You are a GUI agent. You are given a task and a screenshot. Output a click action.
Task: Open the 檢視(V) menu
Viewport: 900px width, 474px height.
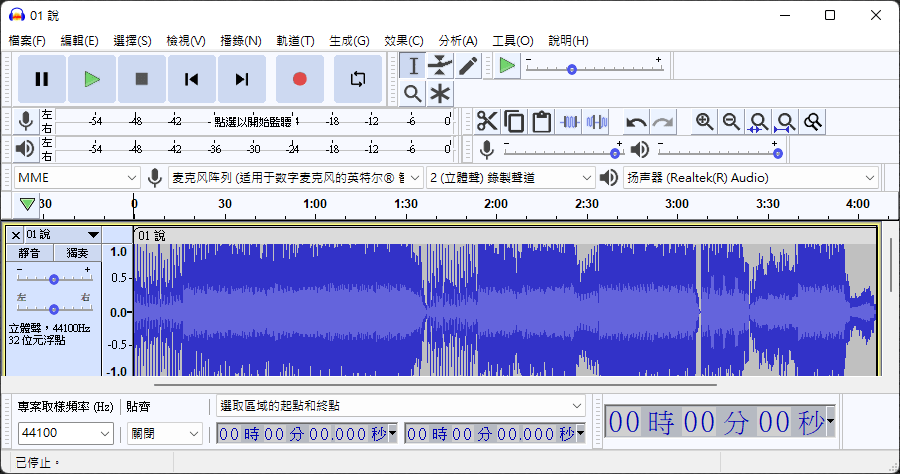186,41
